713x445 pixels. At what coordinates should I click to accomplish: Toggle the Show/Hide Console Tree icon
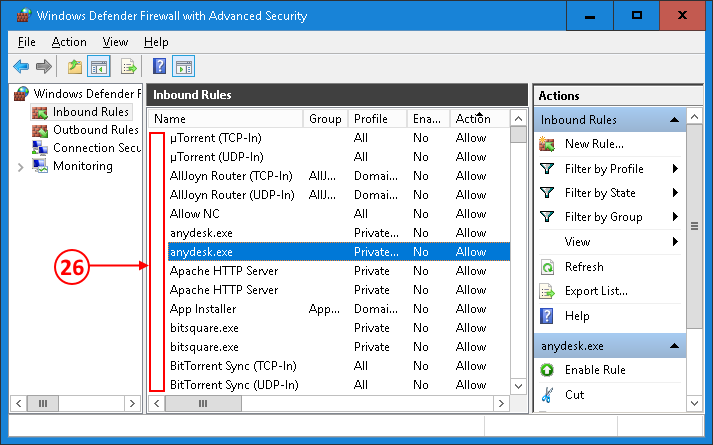click(99, 67)
